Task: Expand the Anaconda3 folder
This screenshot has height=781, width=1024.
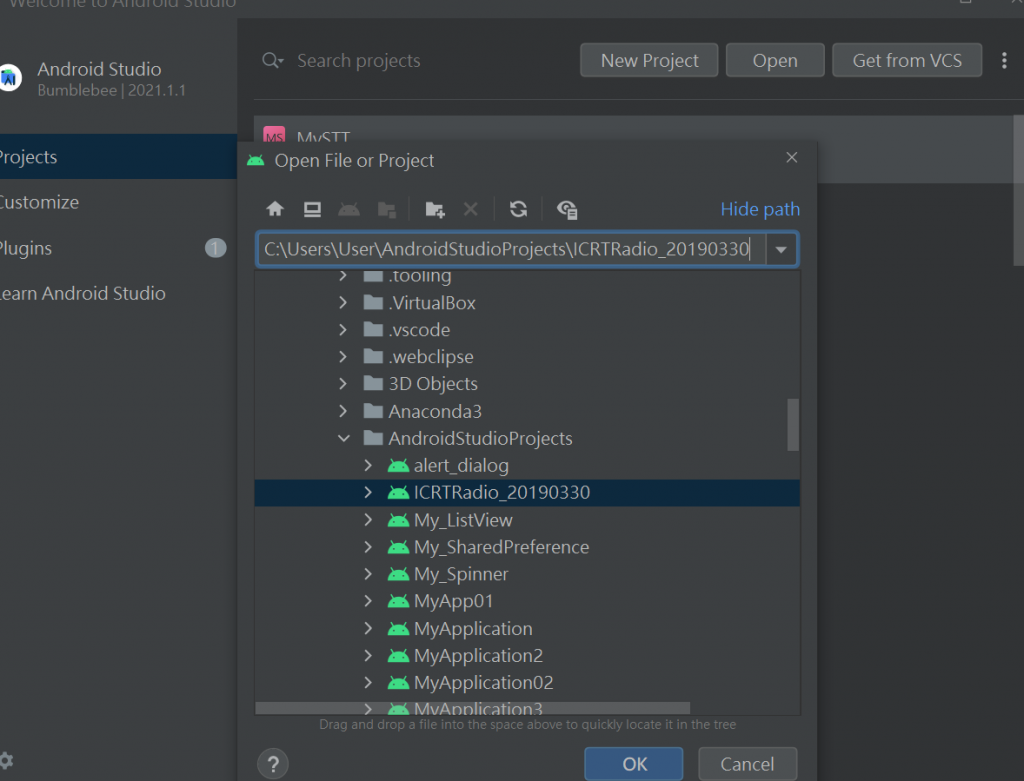Action: tap(344, 411)
